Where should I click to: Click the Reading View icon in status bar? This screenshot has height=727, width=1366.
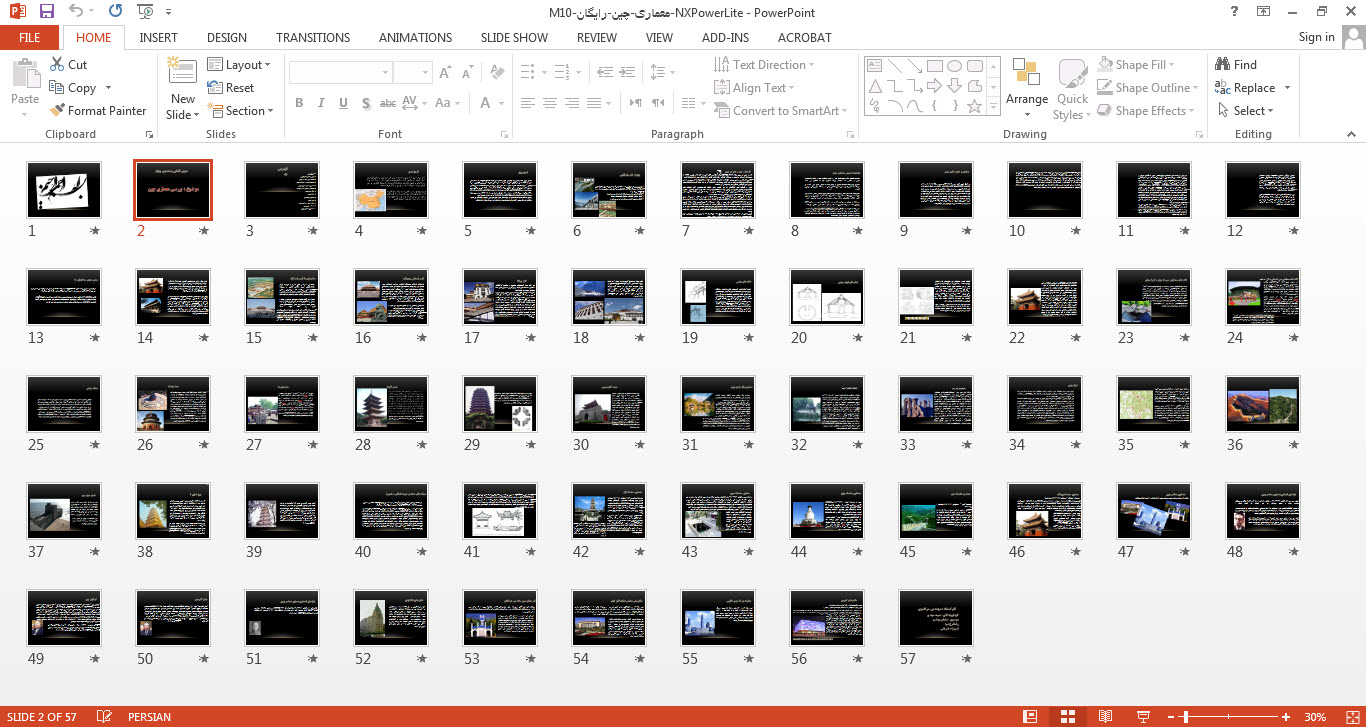pos(1105,717)
